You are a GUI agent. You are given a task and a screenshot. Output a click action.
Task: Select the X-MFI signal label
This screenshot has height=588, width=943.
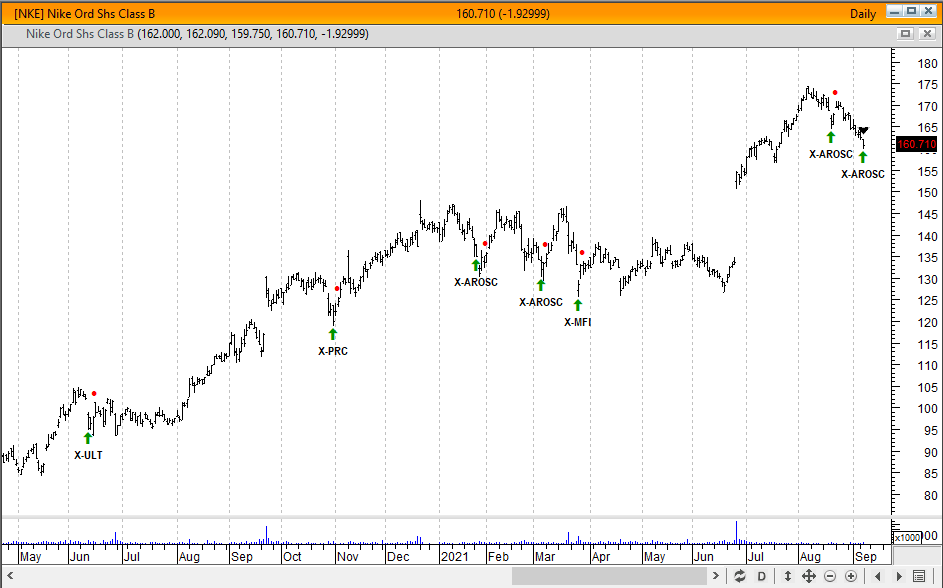point(577,322)
